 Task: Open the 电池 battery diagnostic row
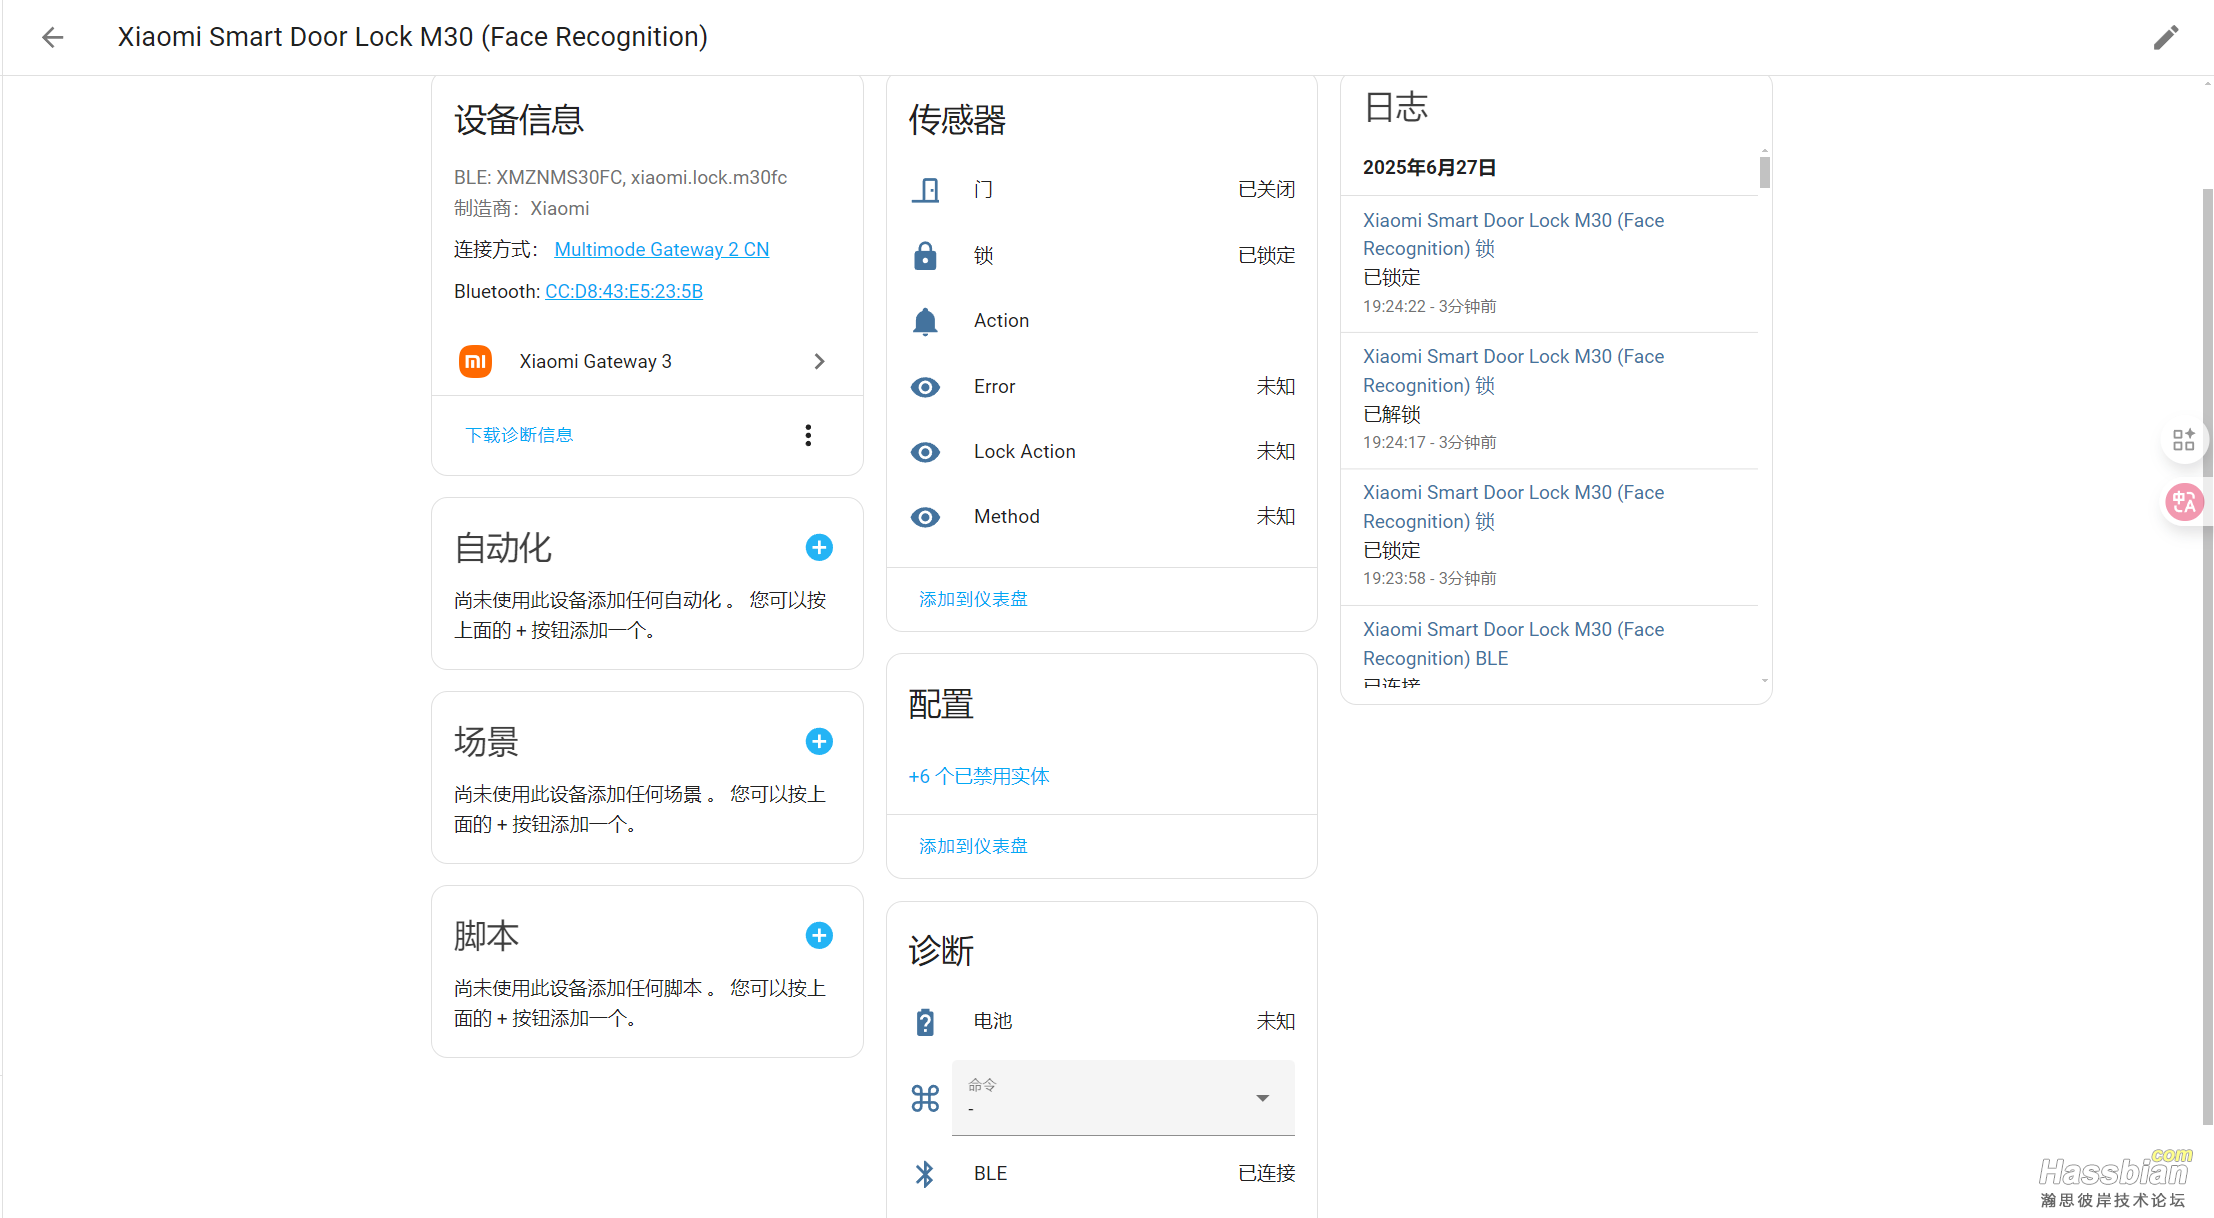1102,1022
